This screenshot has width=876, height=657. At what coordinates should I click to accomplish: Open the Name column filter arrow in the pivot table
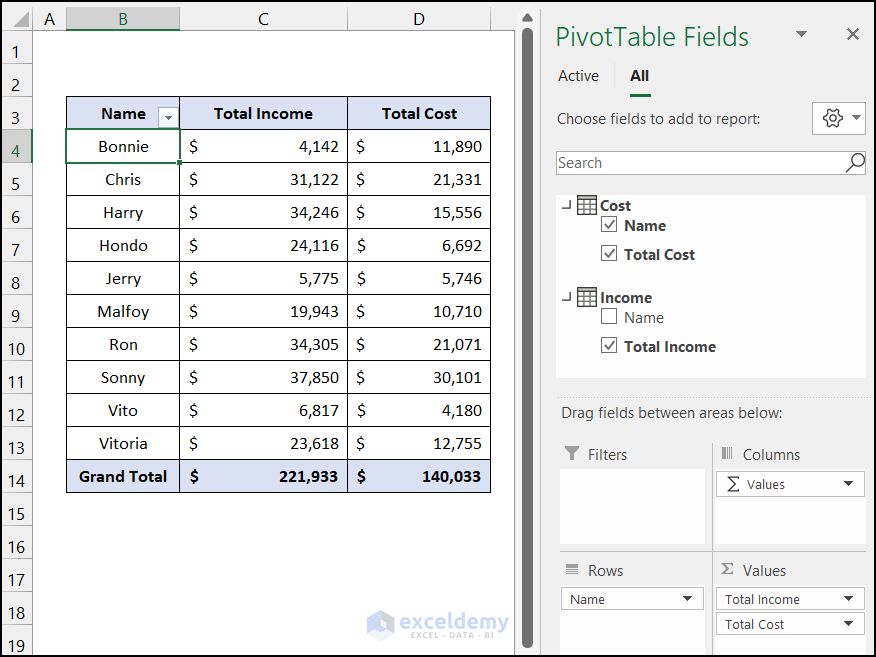(x=168, y=116)
